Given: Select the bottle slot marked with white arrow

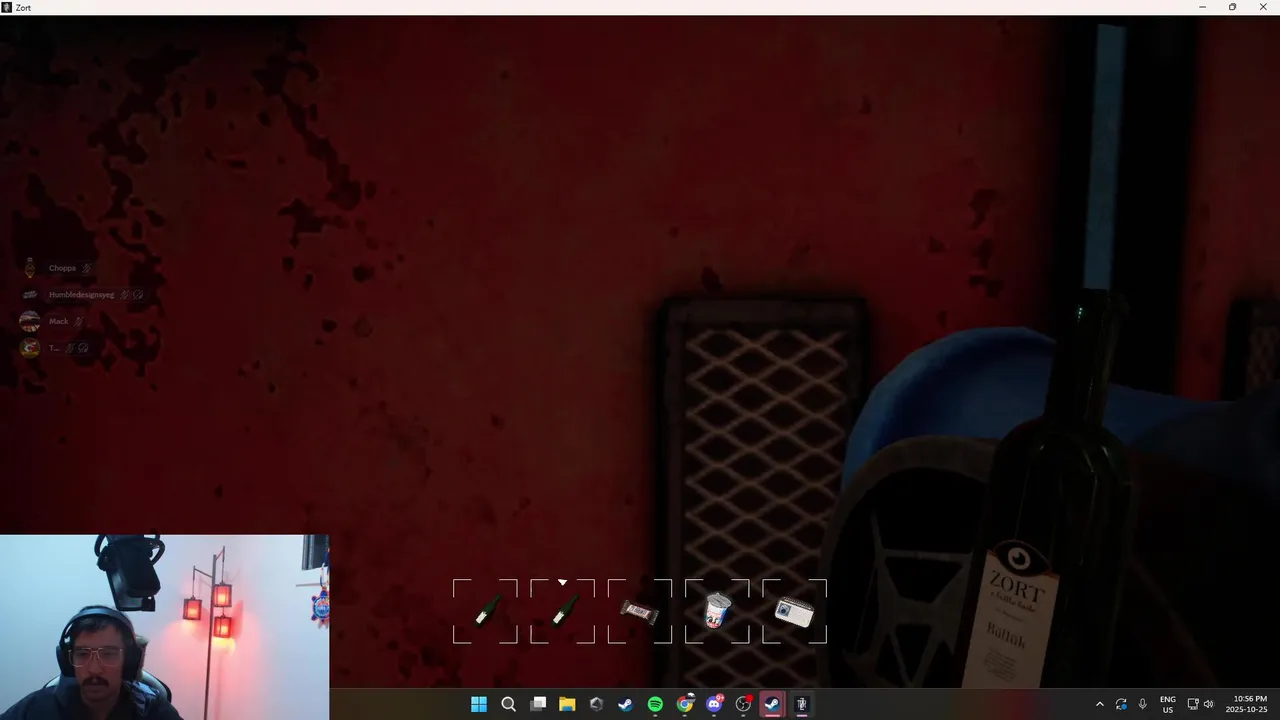Looking at the screenshot, I should click(x=562, y=611).
